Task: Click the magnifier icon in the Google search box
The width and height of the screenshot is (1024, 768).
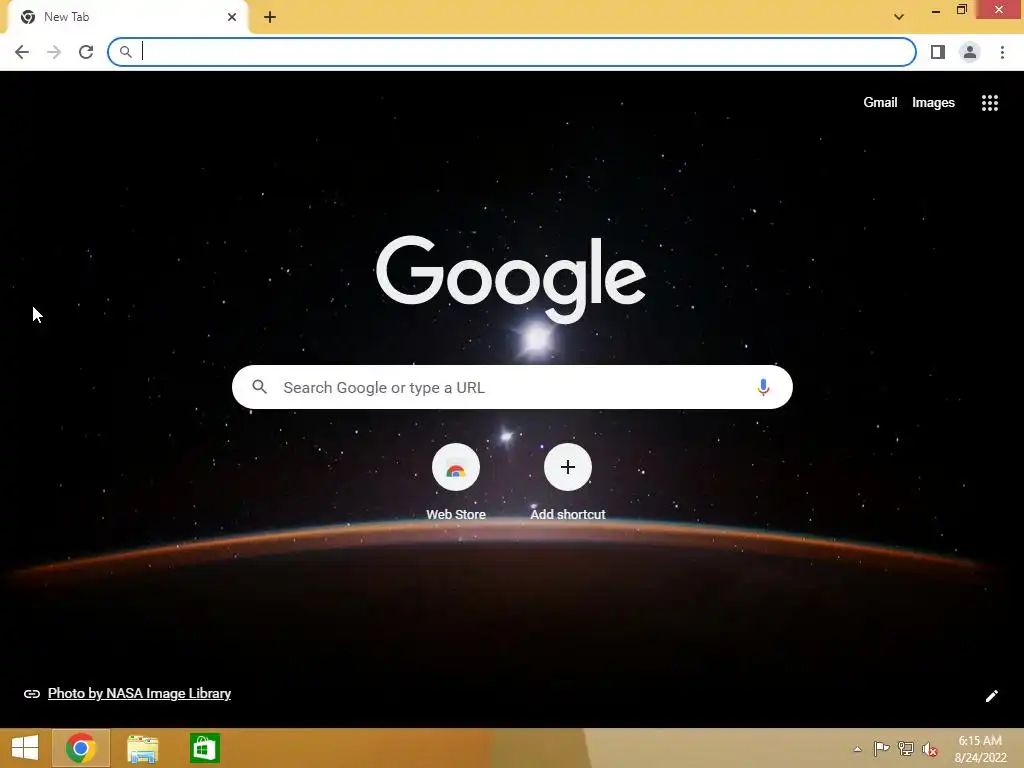Action: 260,387
